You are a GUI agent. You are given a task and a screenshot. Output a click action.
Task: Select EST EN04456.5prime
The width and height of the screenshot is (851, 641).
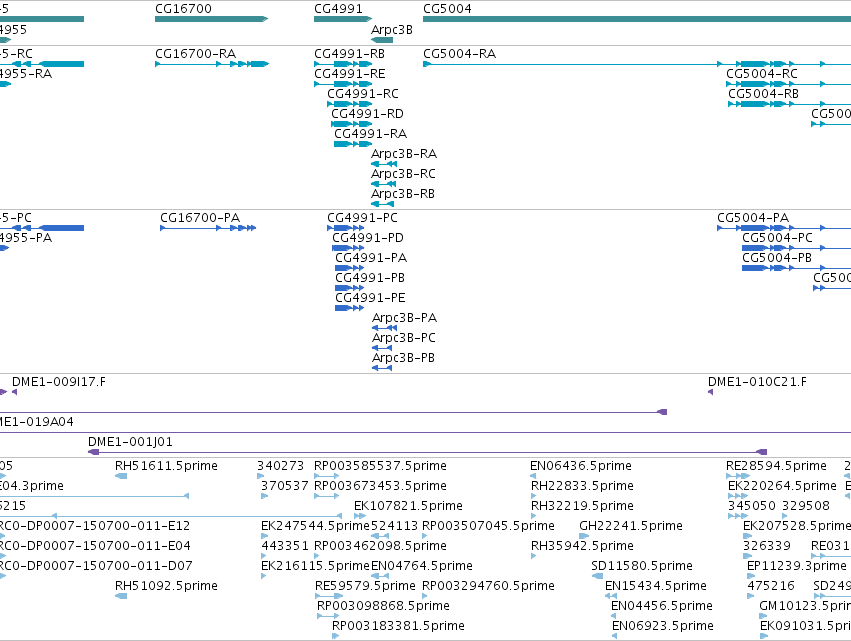coord(614,616)
